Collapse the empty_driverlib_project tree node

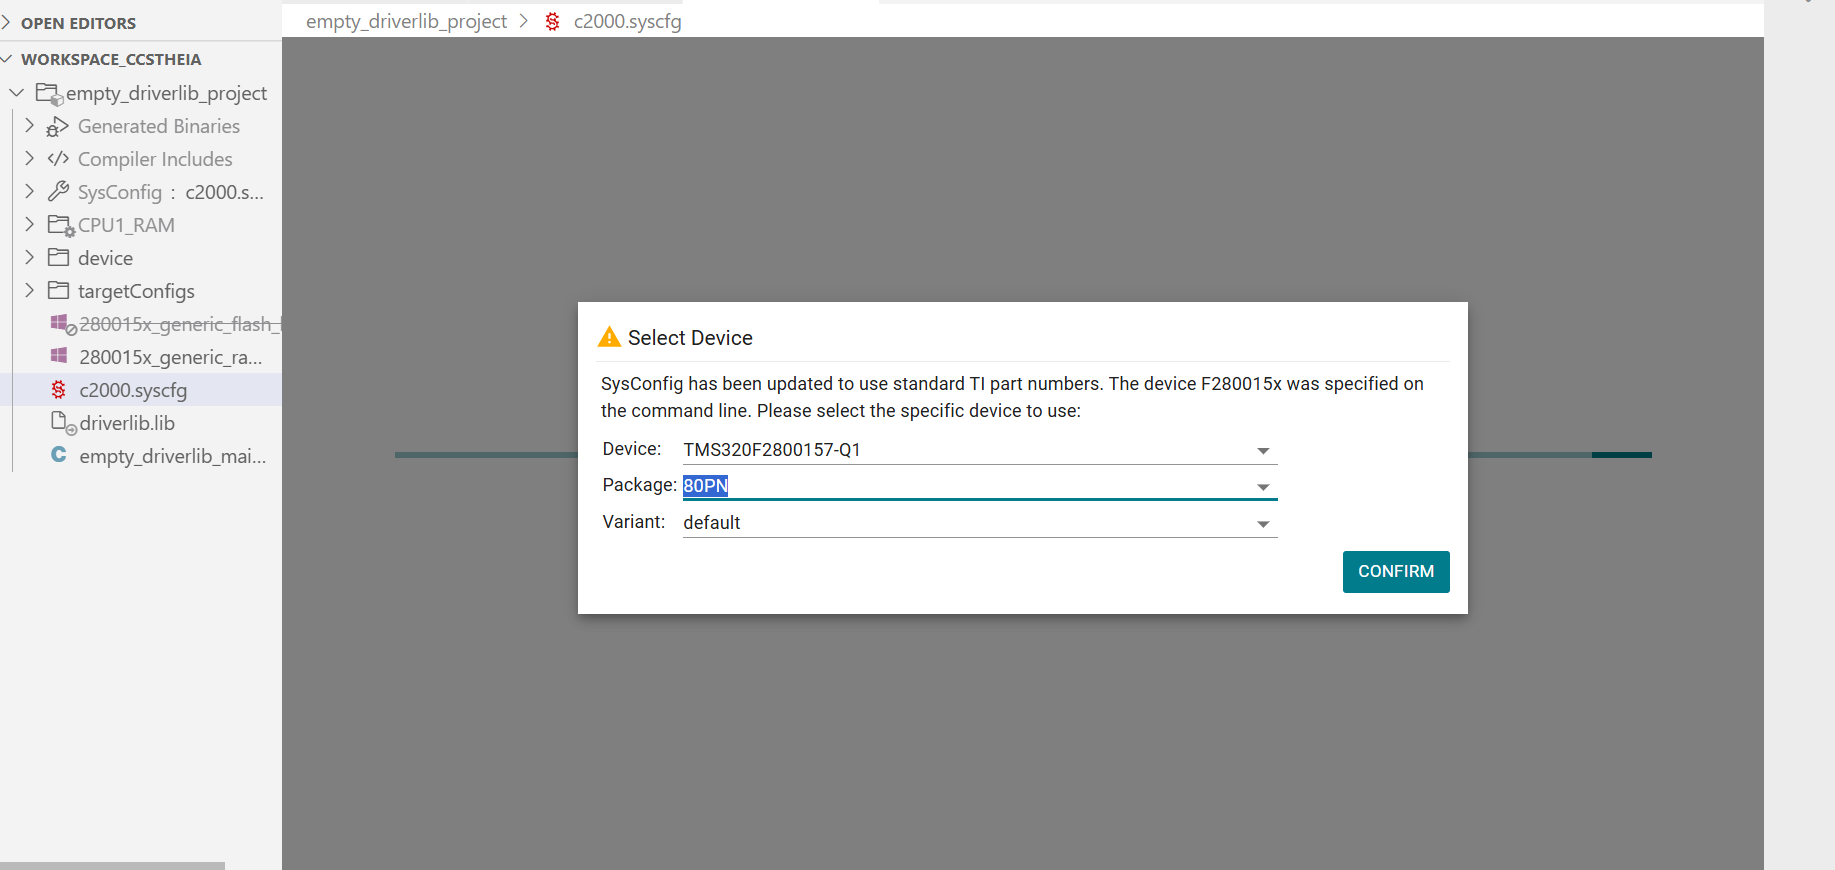(x=16, y=93)
